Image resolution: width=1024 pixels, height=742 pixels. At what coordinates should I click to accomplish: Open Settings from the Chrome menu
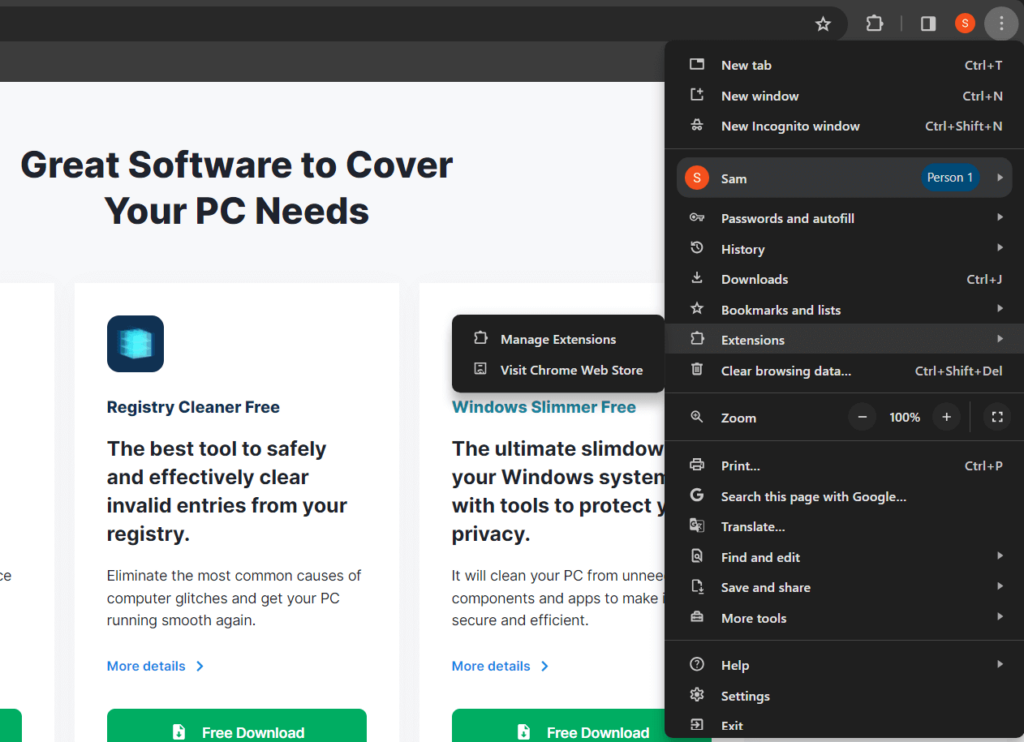(x=745, y=696)
